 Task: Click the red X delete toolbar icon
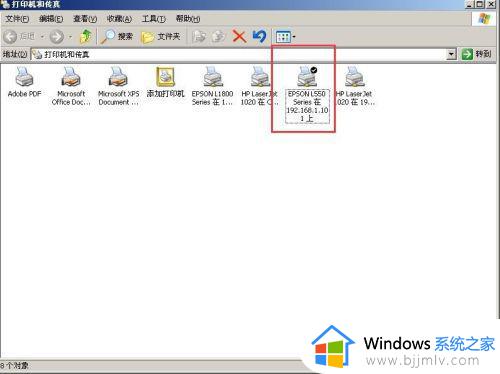click(x=239, y=36)
